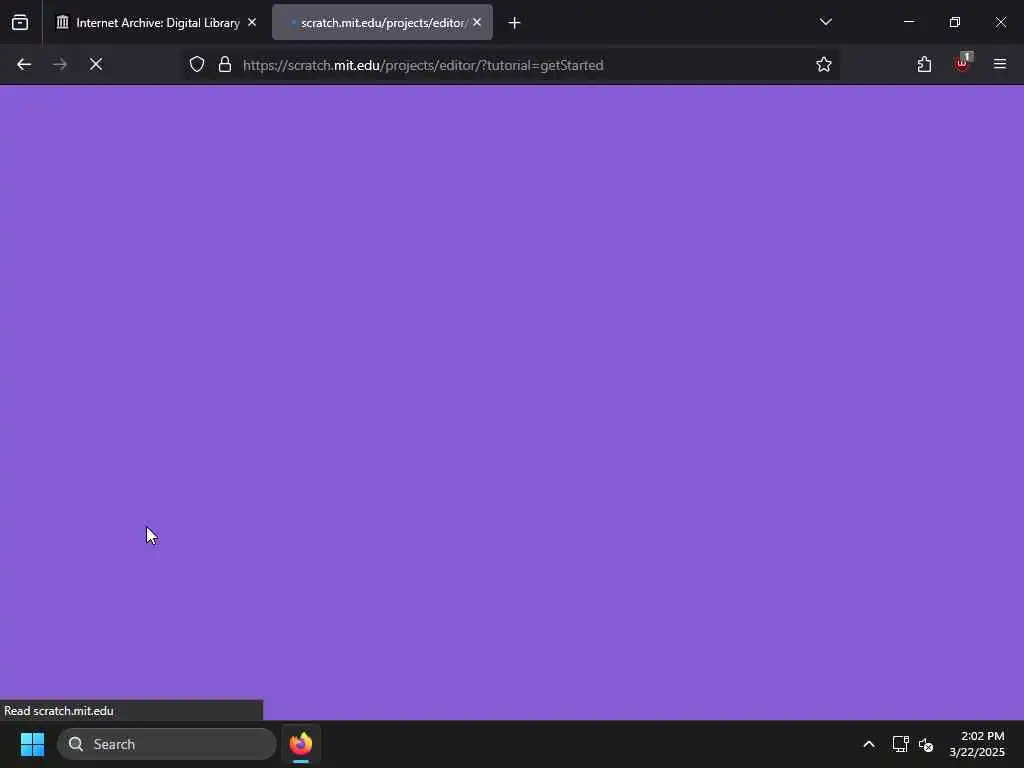View site security padlock info

point(225,65)
